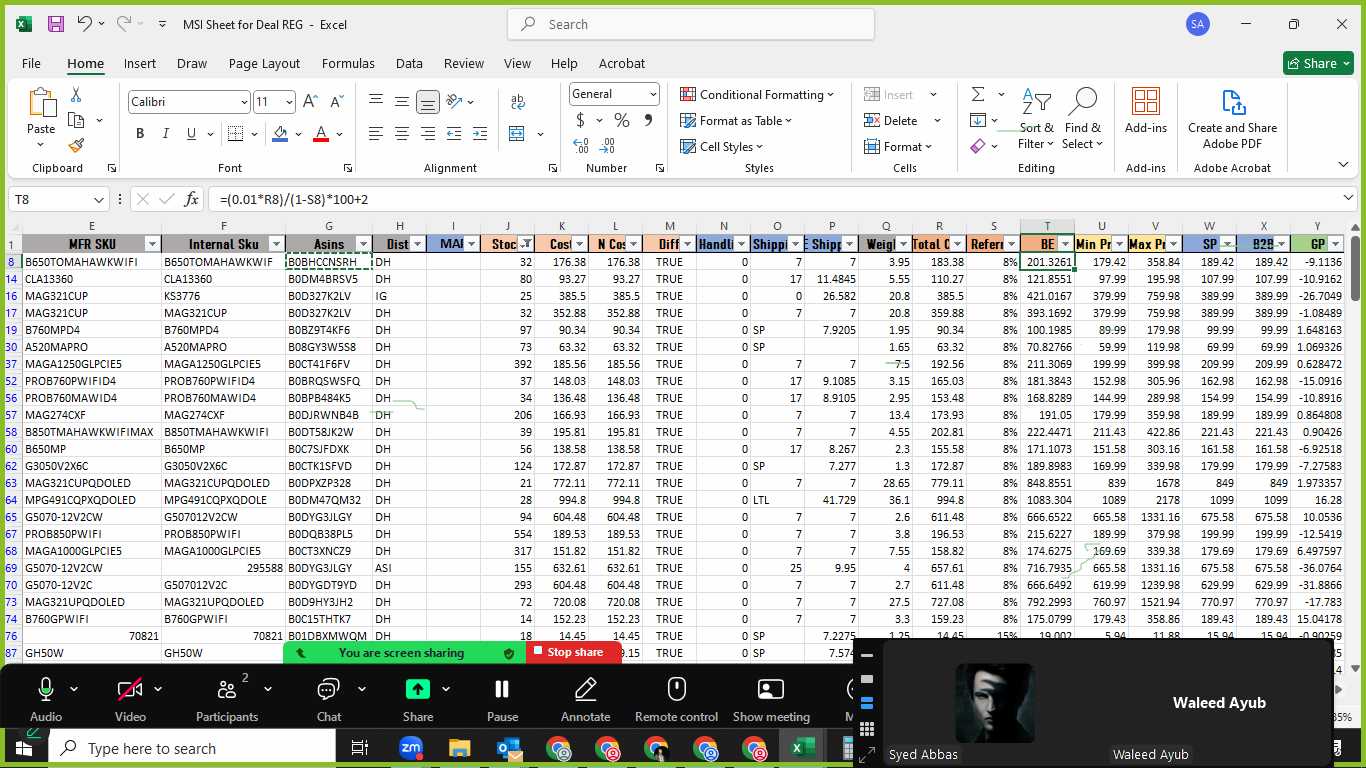Click the Decrease Decimal icon
Image resolution: width=1366 pixels, height=768 pixels.
tap(609, 146)
